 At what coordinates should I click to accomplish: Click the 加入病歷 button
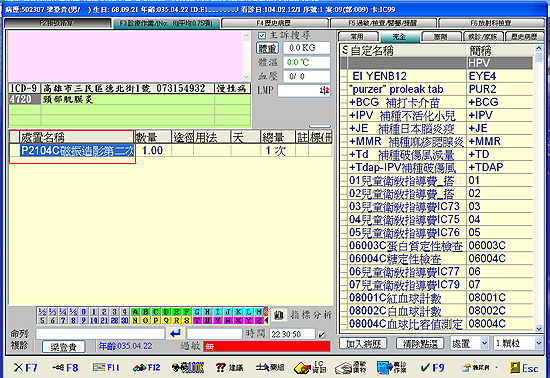pyautogui.click(x=363, y=344)
